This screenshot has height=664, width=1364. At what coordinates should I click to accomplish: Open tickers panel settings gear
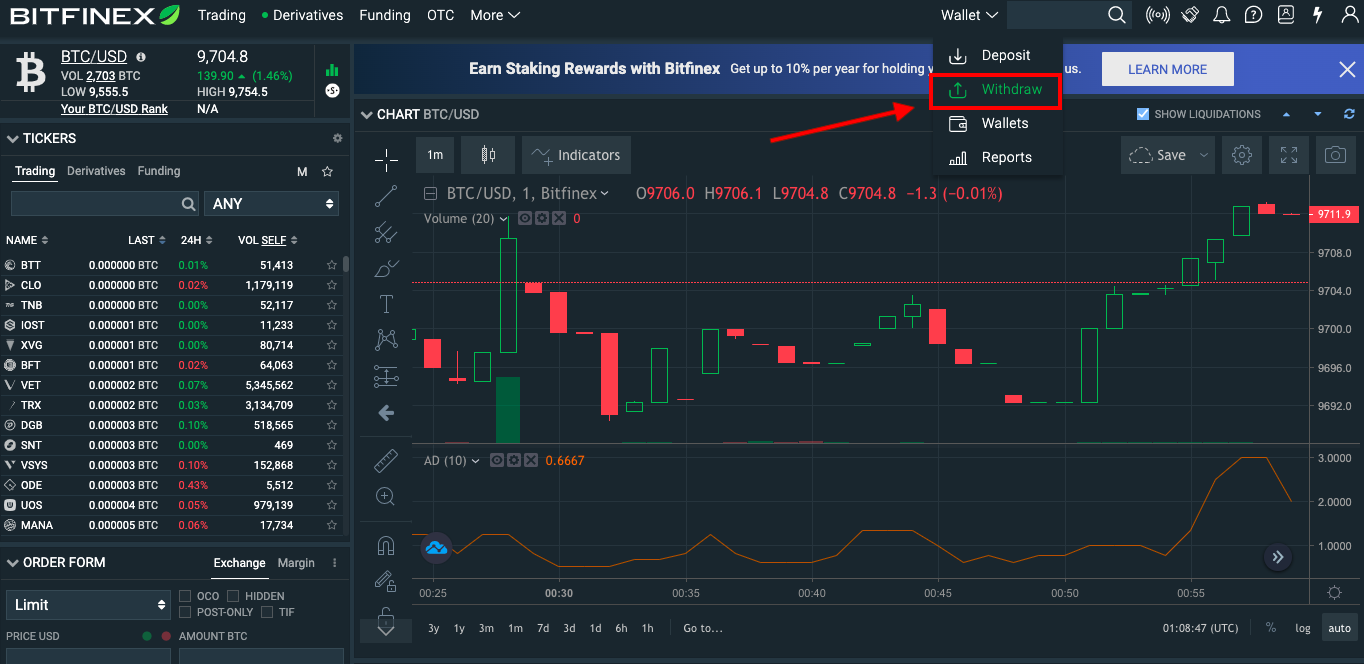[338, 138]
